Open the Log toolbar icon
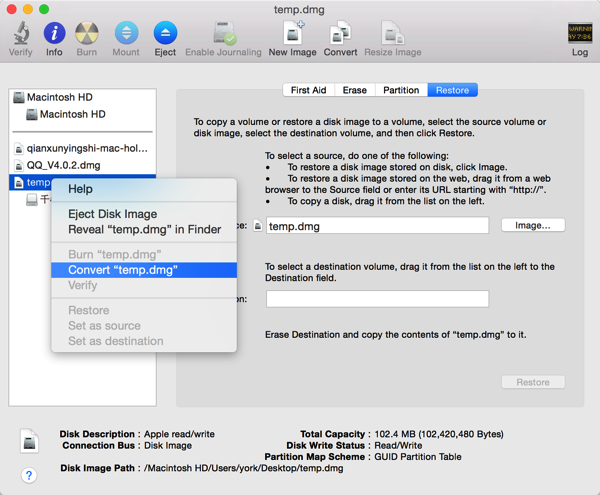This screenshot has height=495, width=600. pos(580,33)
